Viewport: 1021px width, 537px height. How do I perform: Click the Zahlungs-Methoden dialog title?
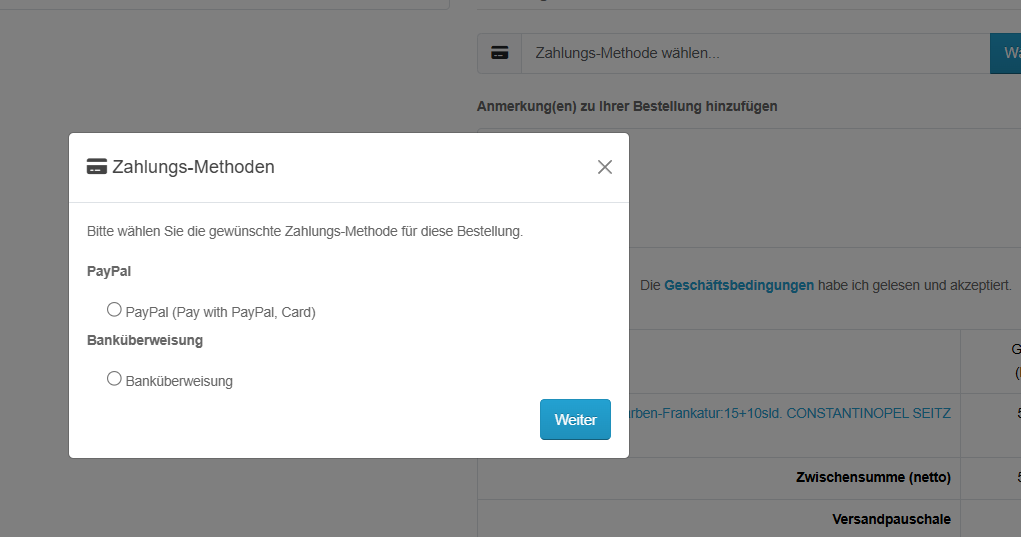click(193, 167)
